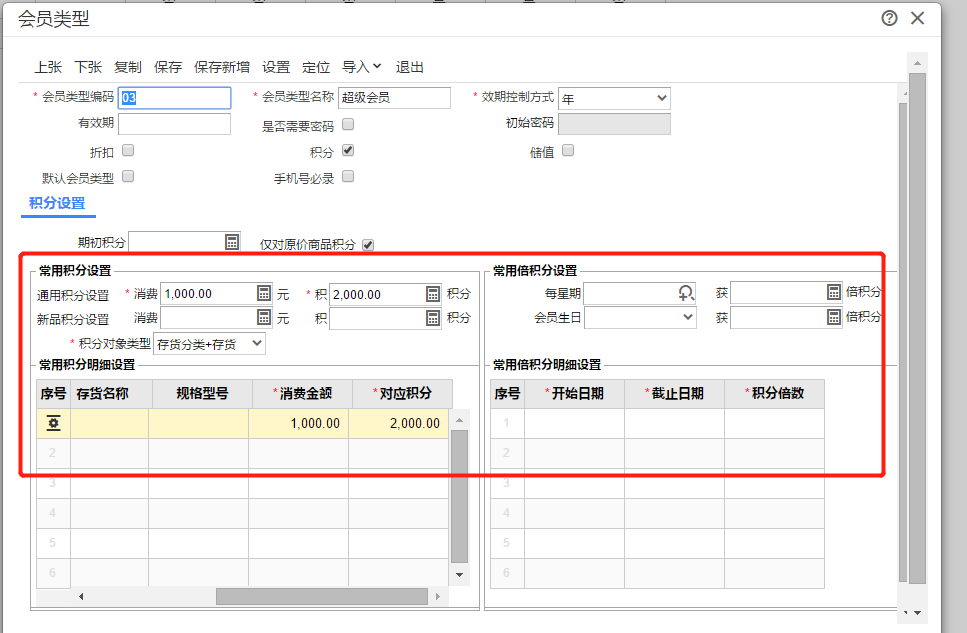Image resolution: width=967 pixels, height=633 pixels.
Task: Open calculator for 会员生日 倍积分 field
Action: pos(834,317)
